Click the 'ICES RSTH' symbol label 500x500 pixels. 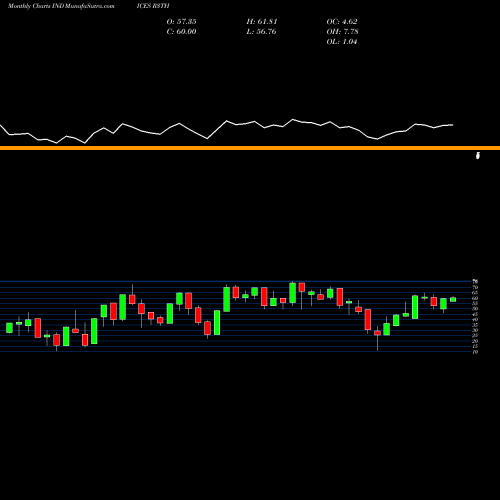click(153, 6)
